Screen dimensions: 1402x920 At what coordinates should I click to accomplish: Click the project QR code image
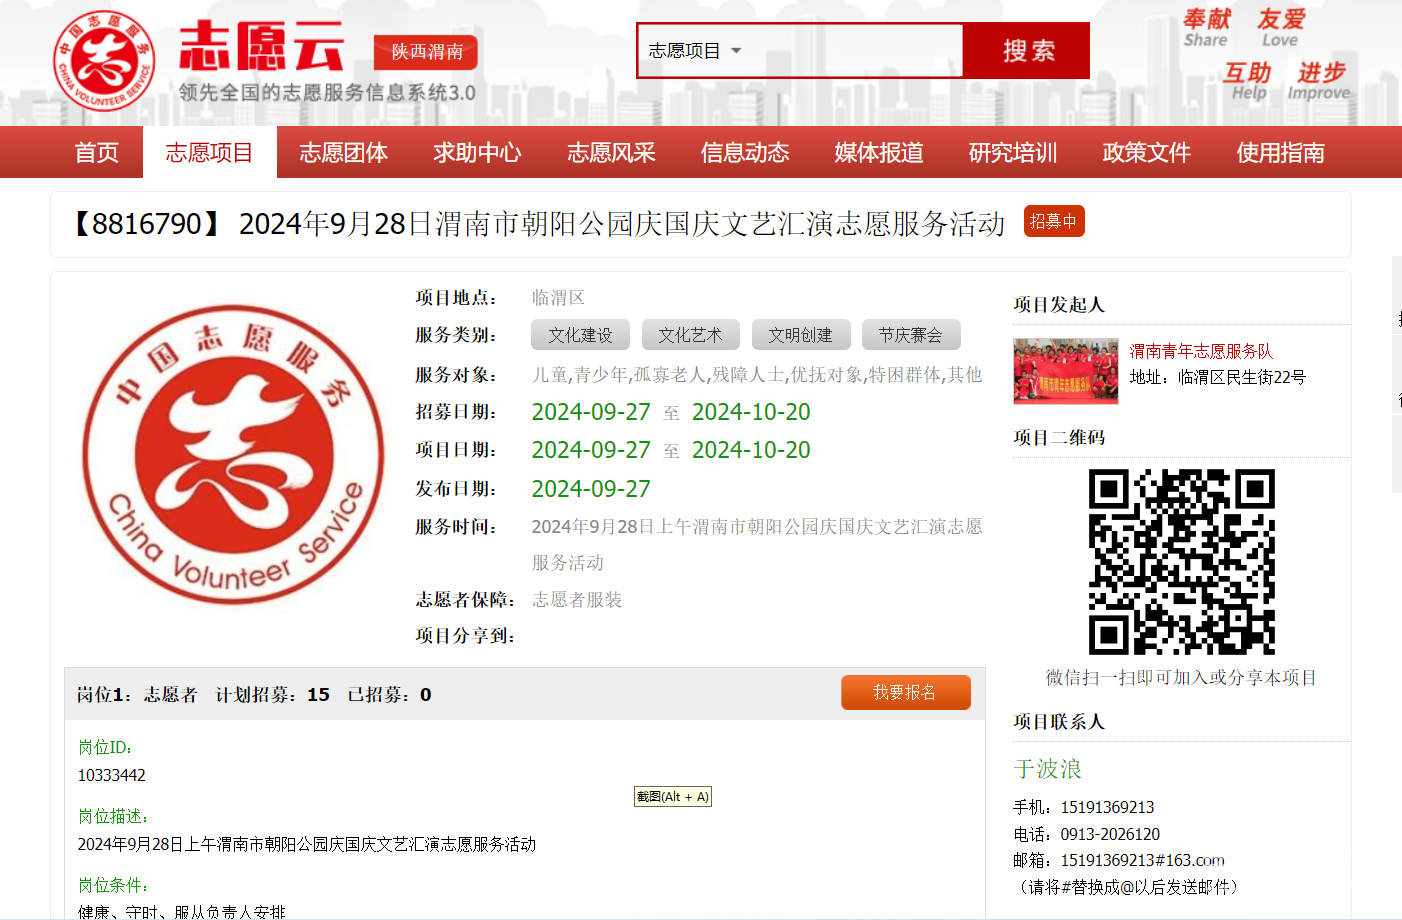point(1181,561)
